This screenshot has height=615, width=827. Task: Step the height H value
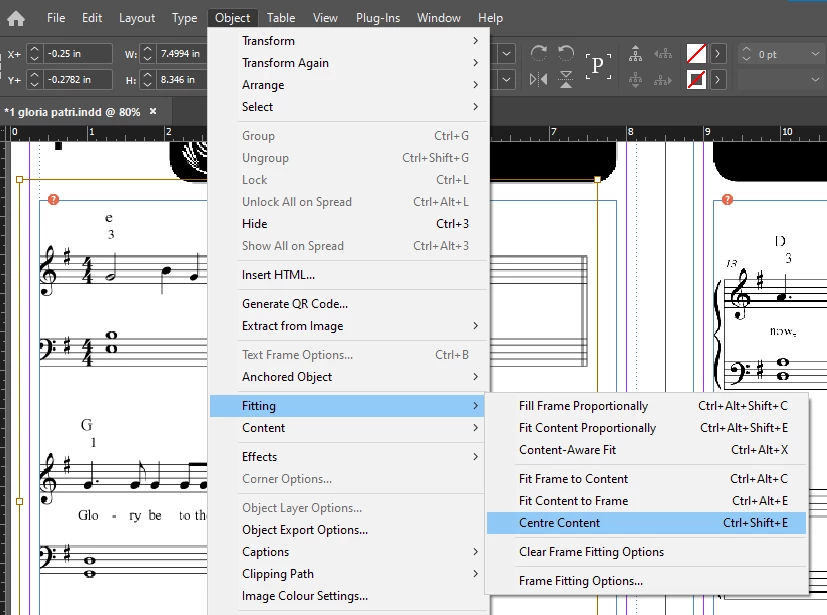148,79
